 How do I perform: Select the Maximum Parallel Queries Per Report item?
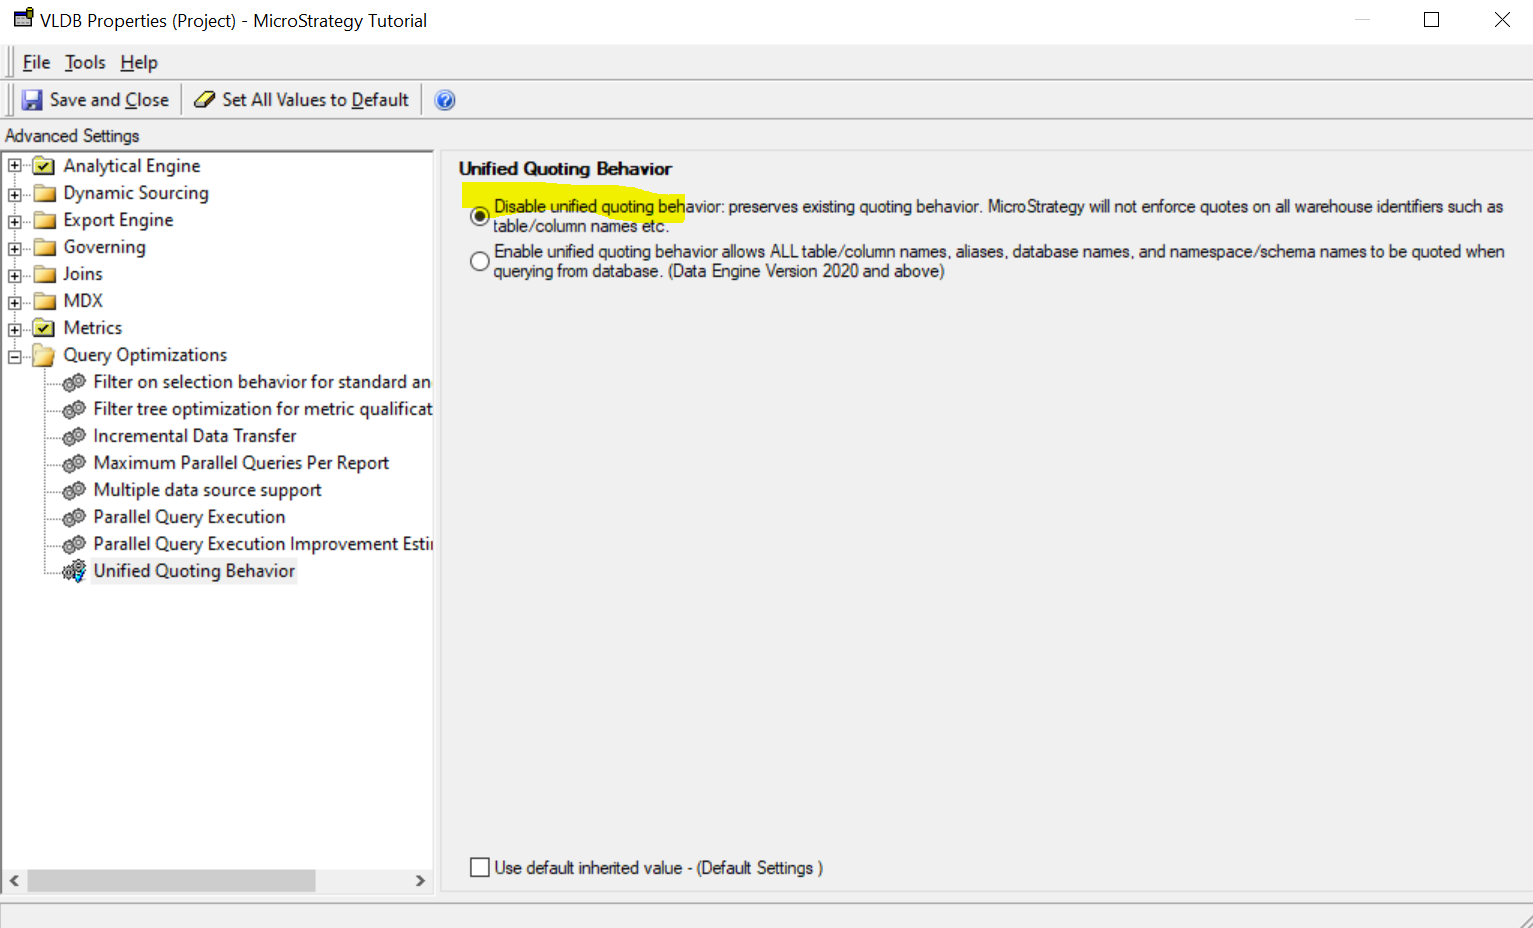(x=240, y=462)
